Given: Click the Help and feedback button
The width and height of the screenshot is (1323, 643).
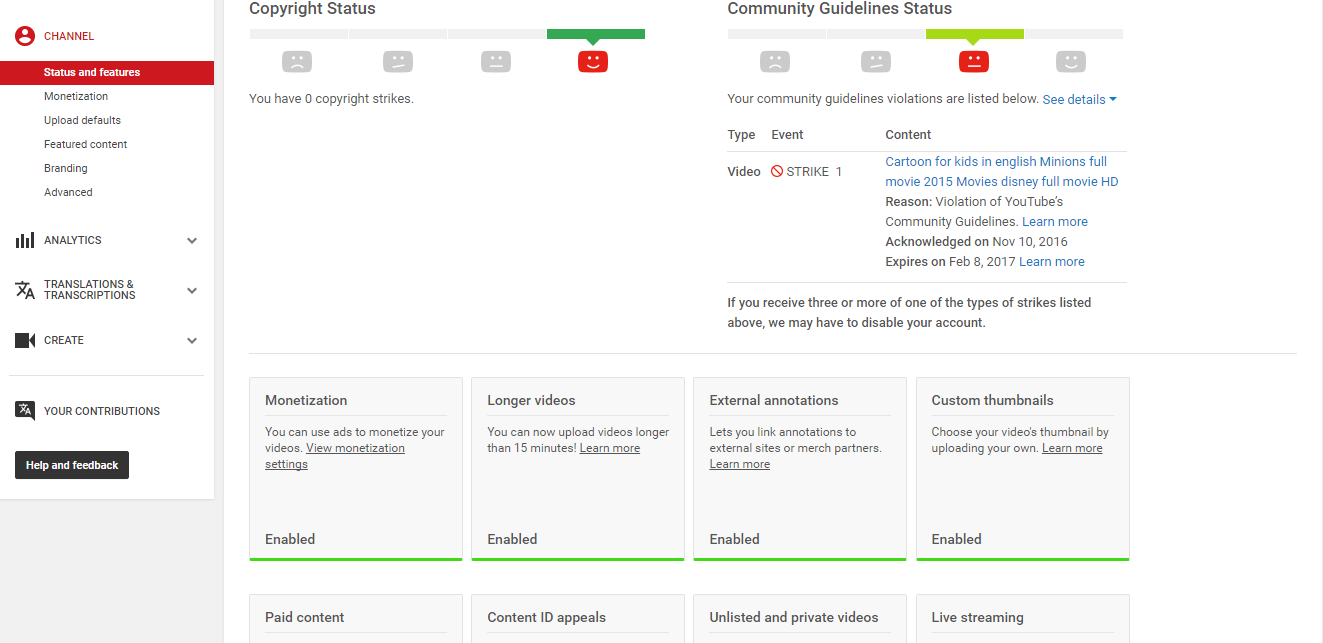Looking at the screenshot, I should point(72,465).
